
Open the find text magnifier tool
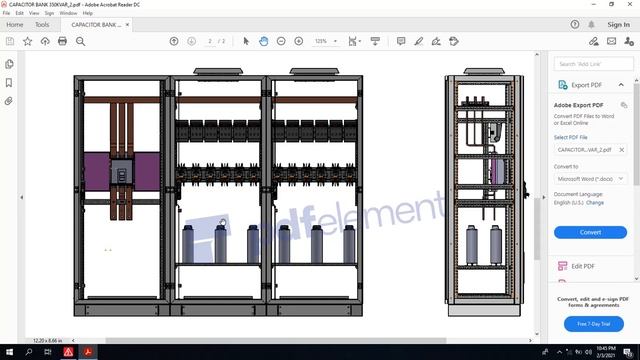pos(80,41)
